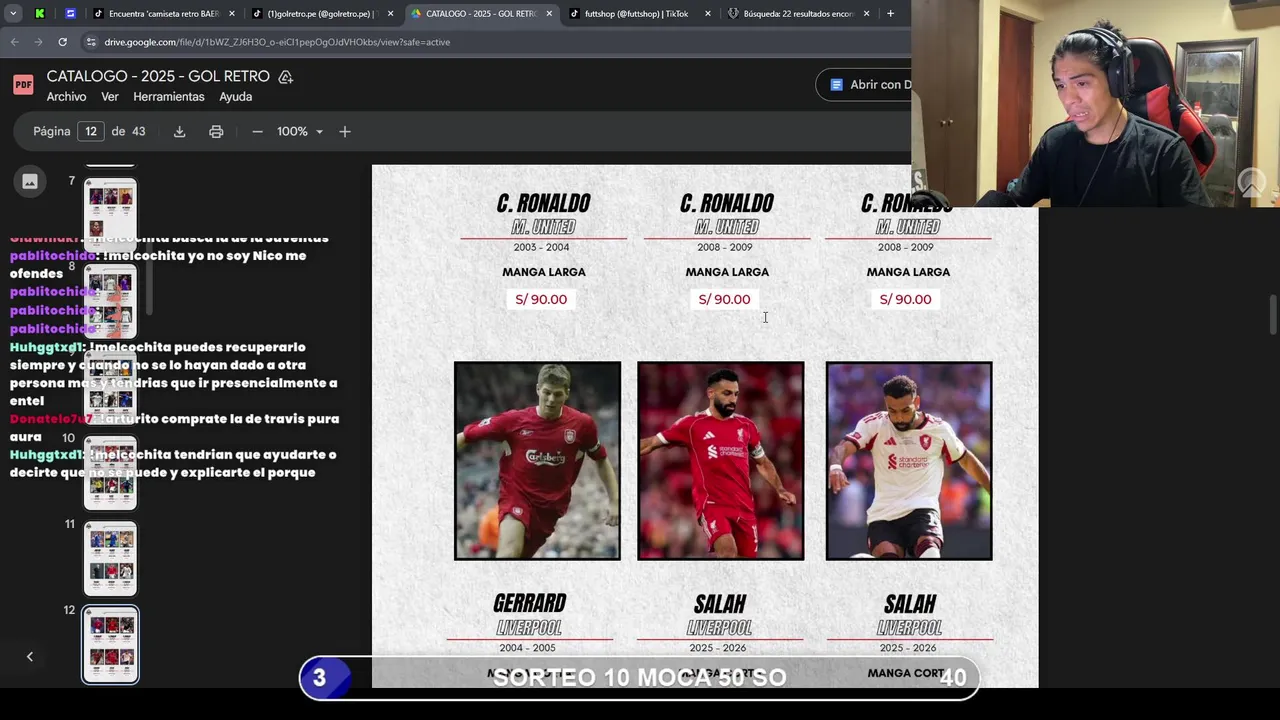The width and height of the screenshot is (1280, 720).
Task: Jump to page 11 thumbnail
Action: tap(110, 558)
